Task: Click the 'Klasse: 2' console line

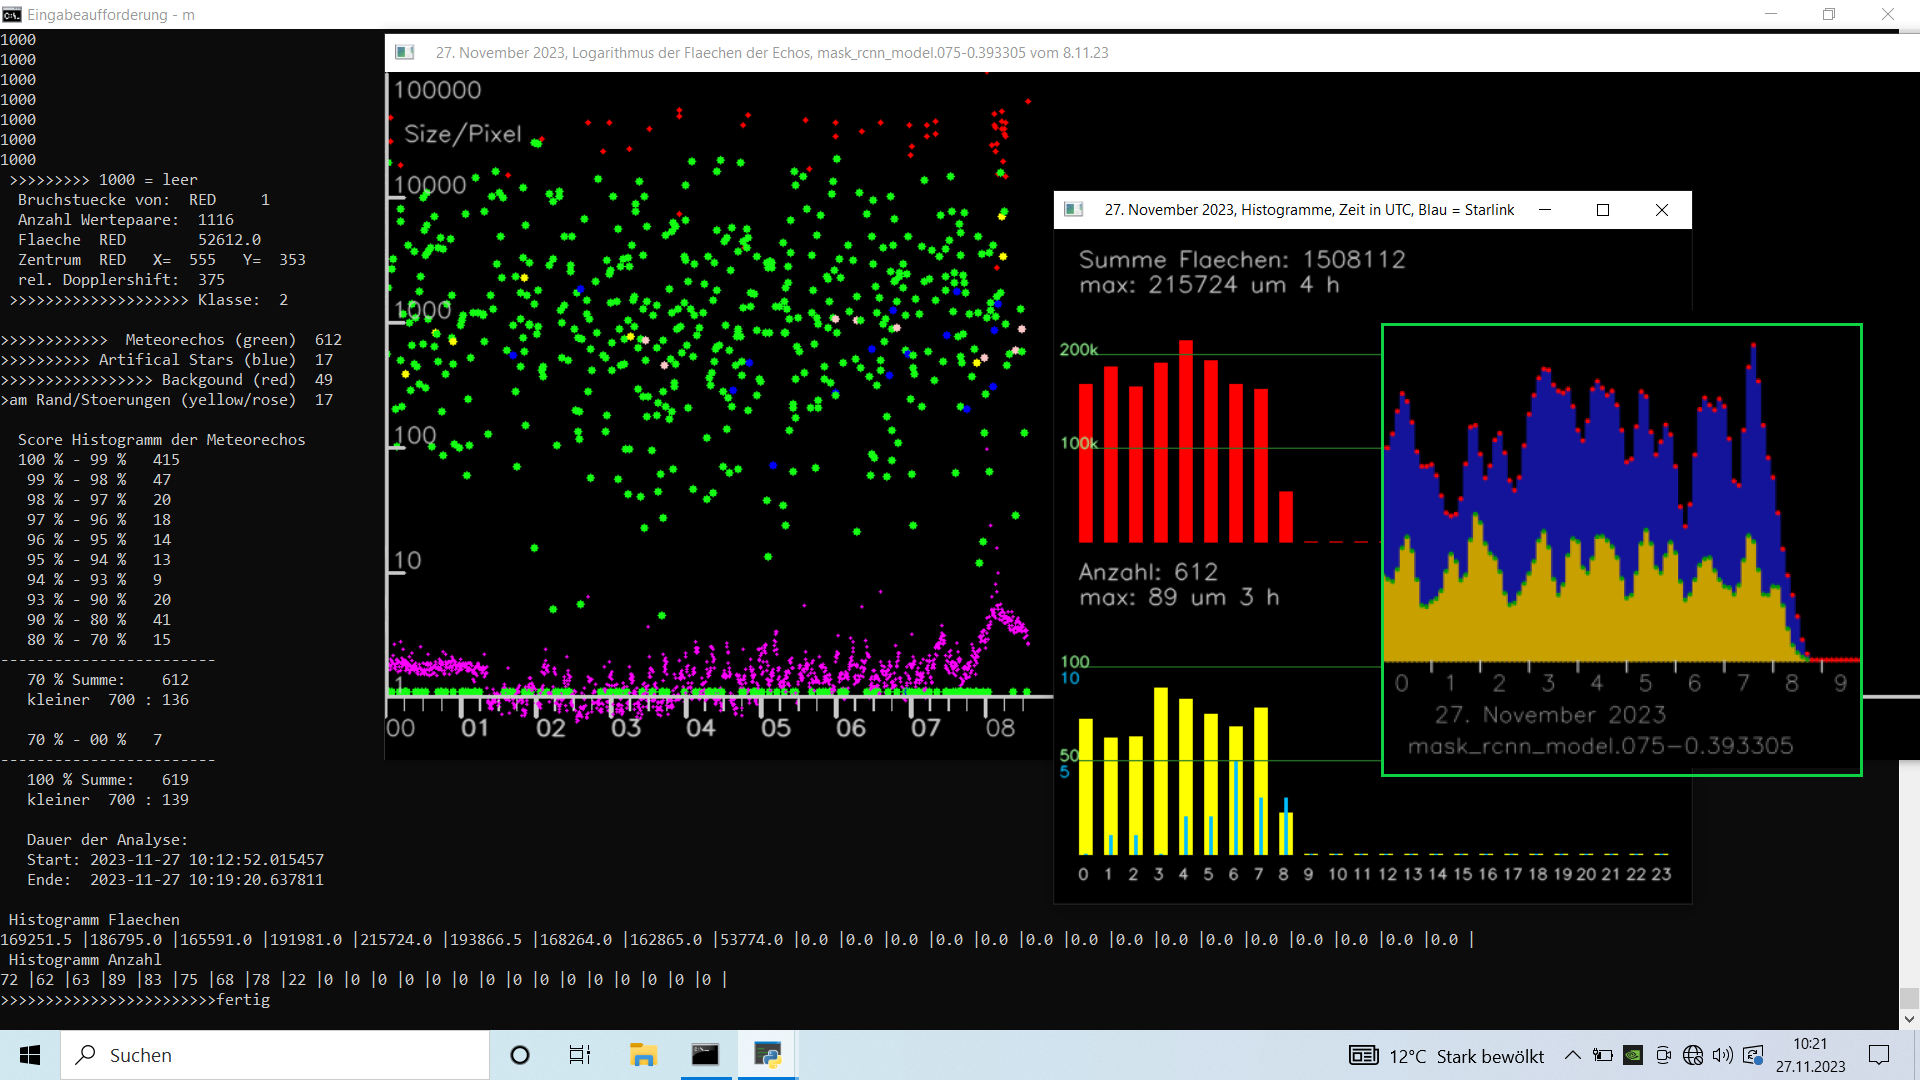Action: tap(149, 300)
